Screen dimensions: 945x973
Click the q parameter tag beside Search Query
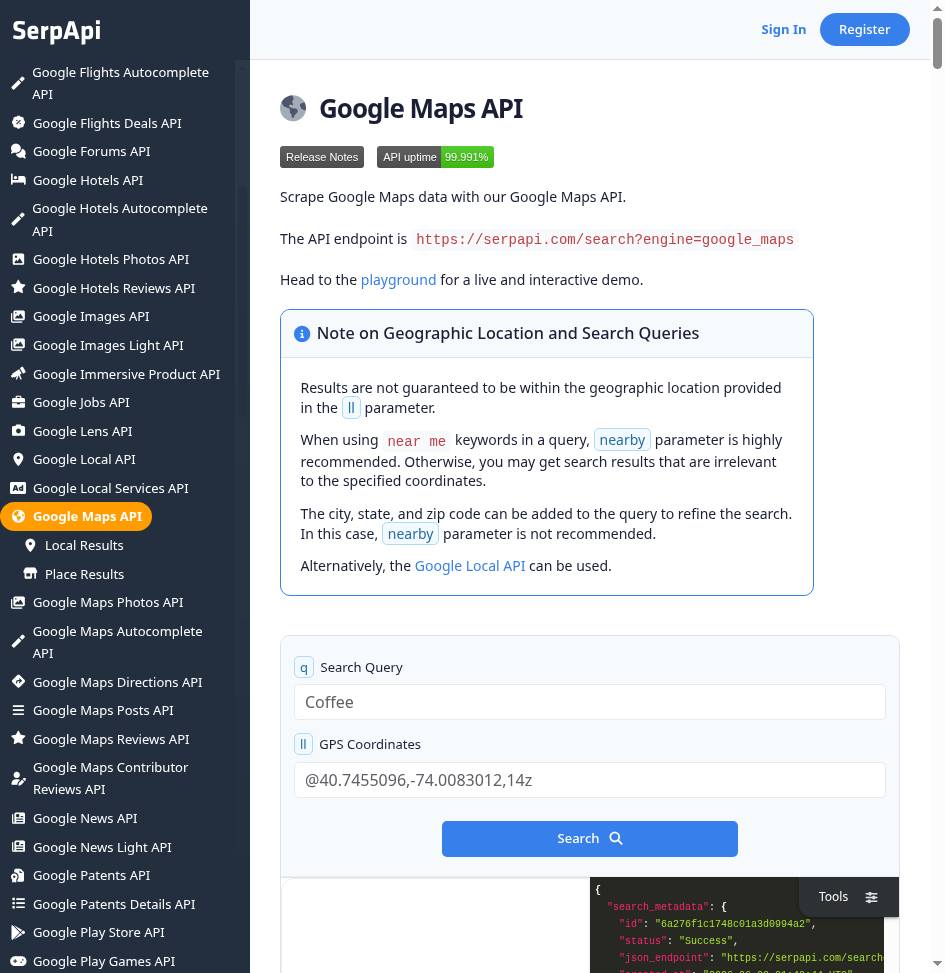[x=303, y=668]
